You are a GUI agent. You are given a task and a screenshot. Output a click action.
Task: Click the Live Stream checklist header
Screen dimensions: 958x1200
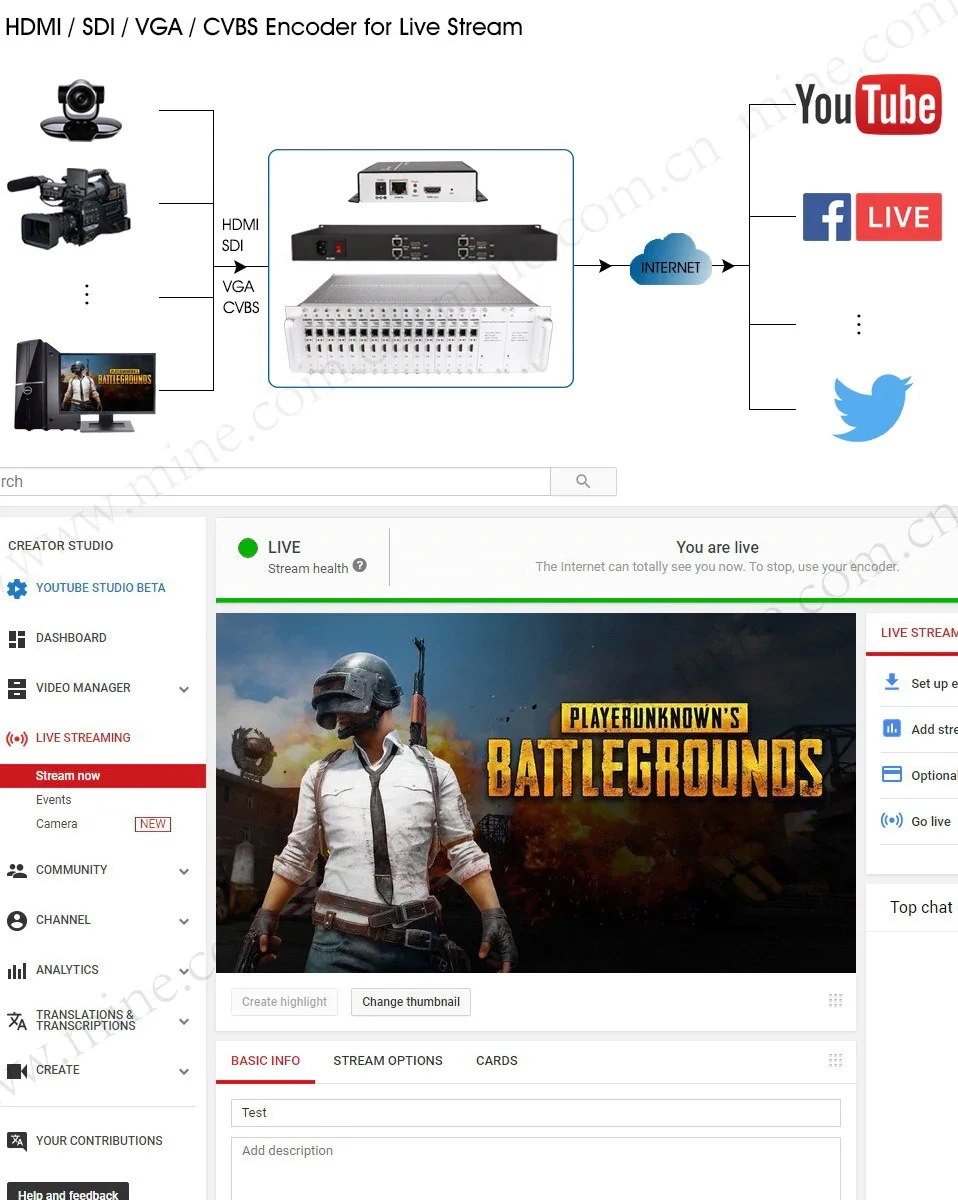point(918,633)
